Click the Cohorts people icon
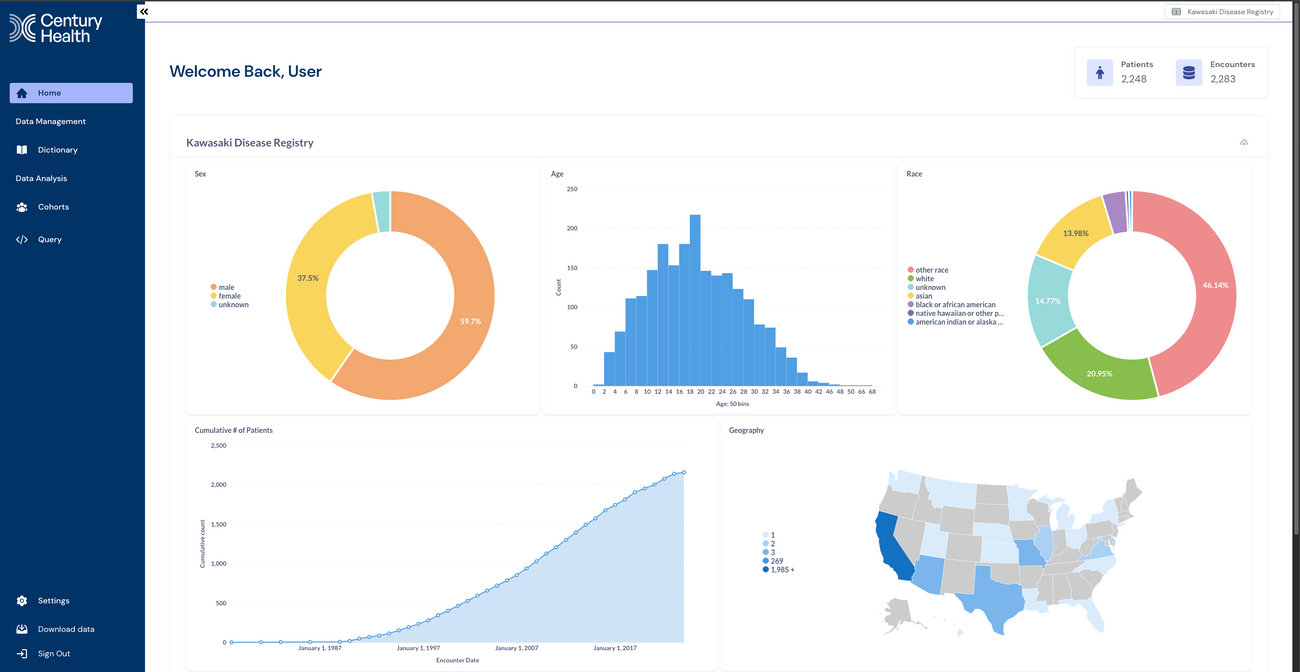Image resolution: width=1300 pixels, height=672 pixels. tap(22, 207)
